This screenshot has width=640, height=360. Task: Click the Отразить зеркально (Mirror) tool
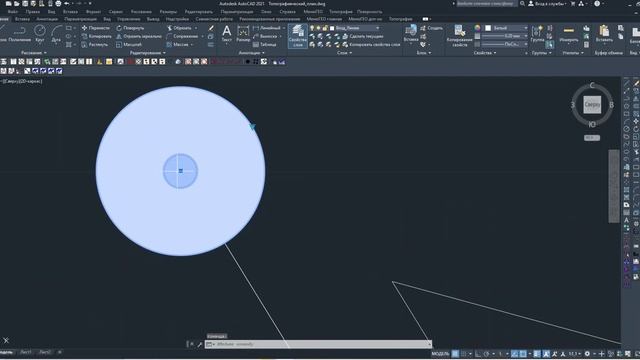(x=139, y=36)
